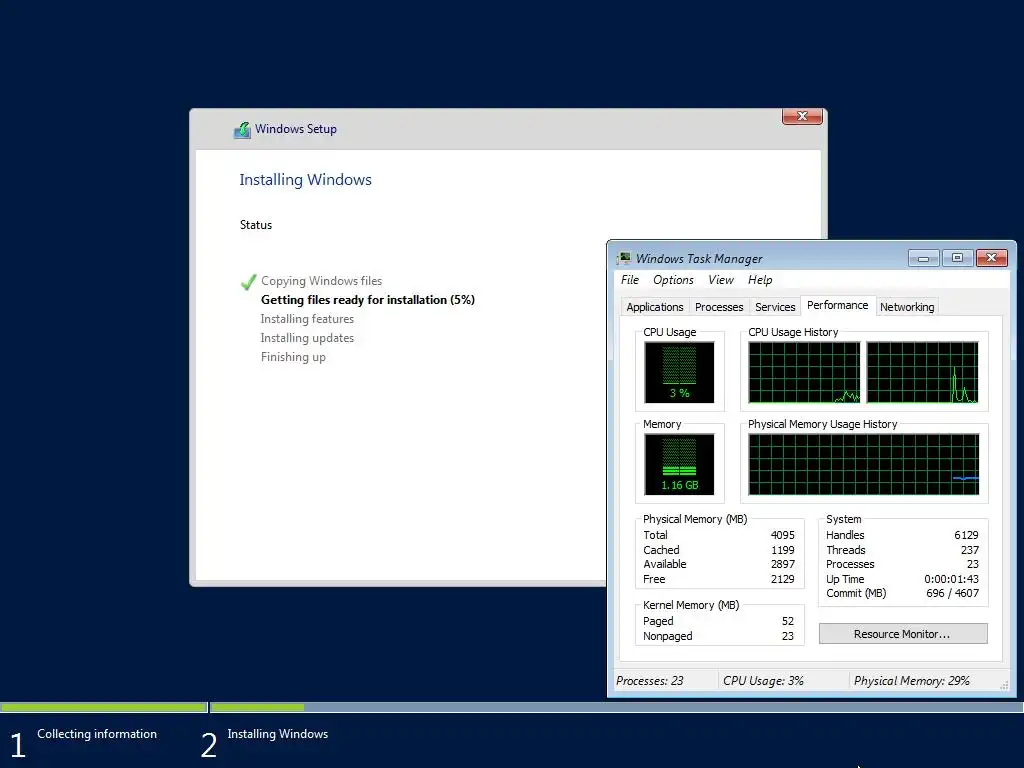This screenshot has width=1024, height=768.
Task: Click the Free value 2129
Action: (x=782, y=579)
